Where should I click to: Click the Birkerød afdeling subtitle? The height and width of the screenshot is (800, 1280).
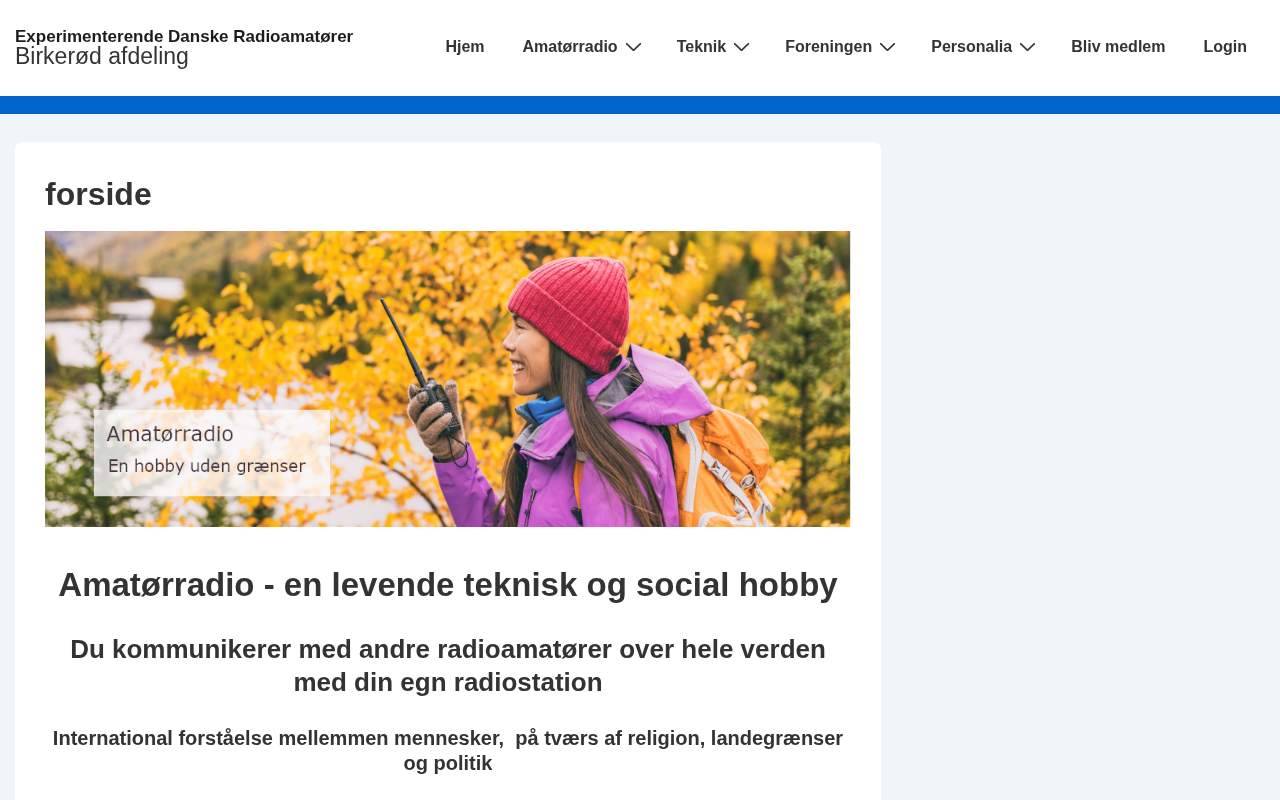tap(102, 57)
